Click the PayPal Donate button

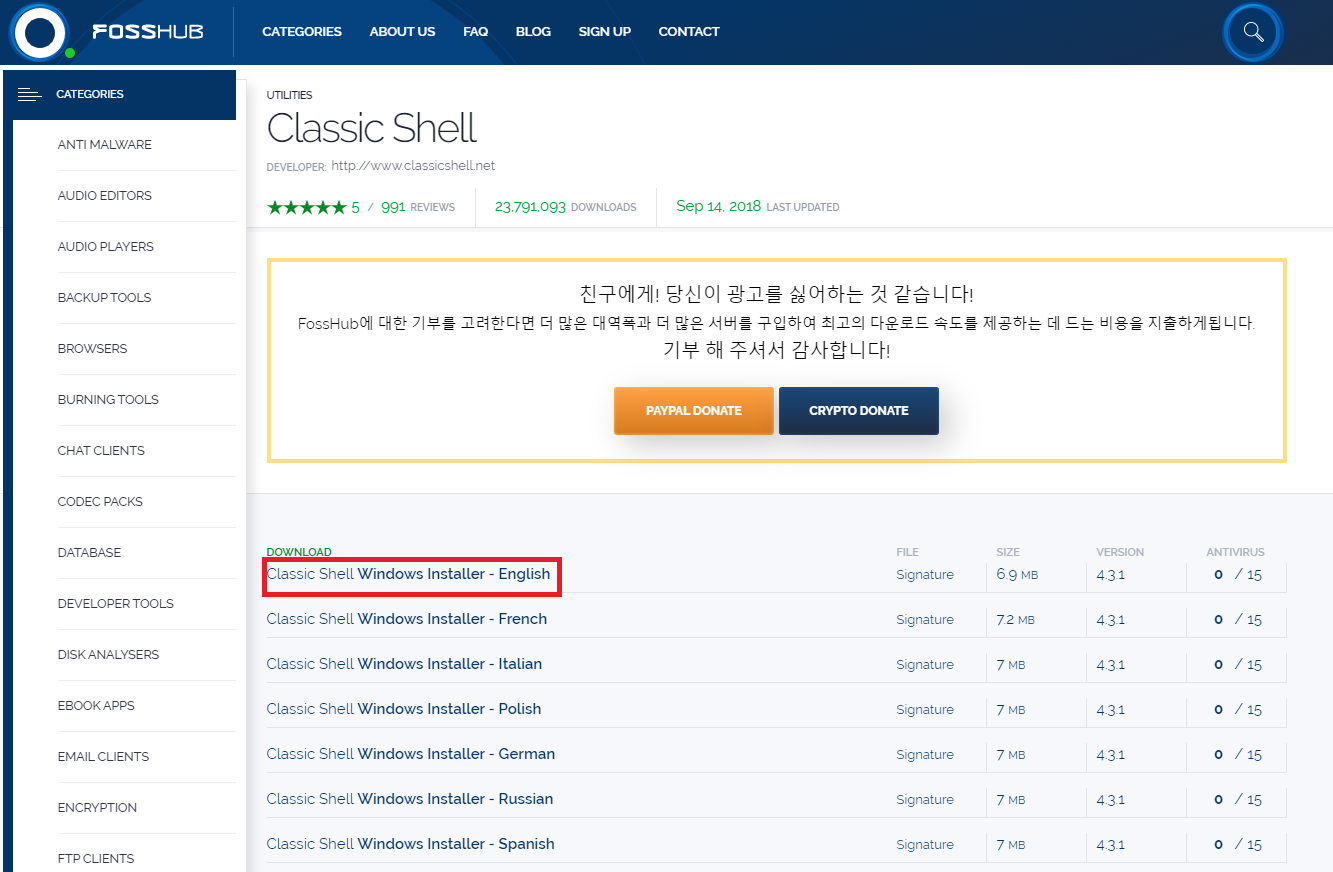(x=694, y=411)
